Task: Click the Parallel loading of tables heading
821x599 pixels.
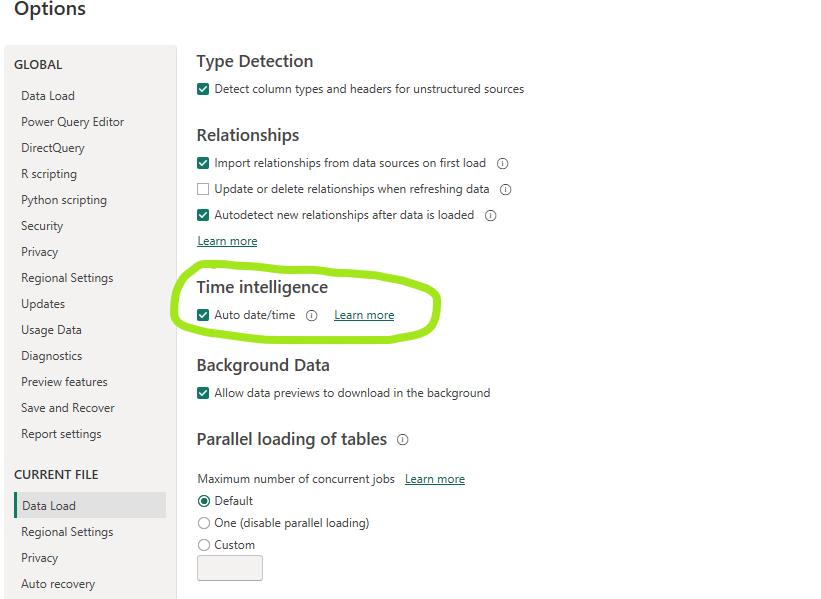Action: click(292, 439)
